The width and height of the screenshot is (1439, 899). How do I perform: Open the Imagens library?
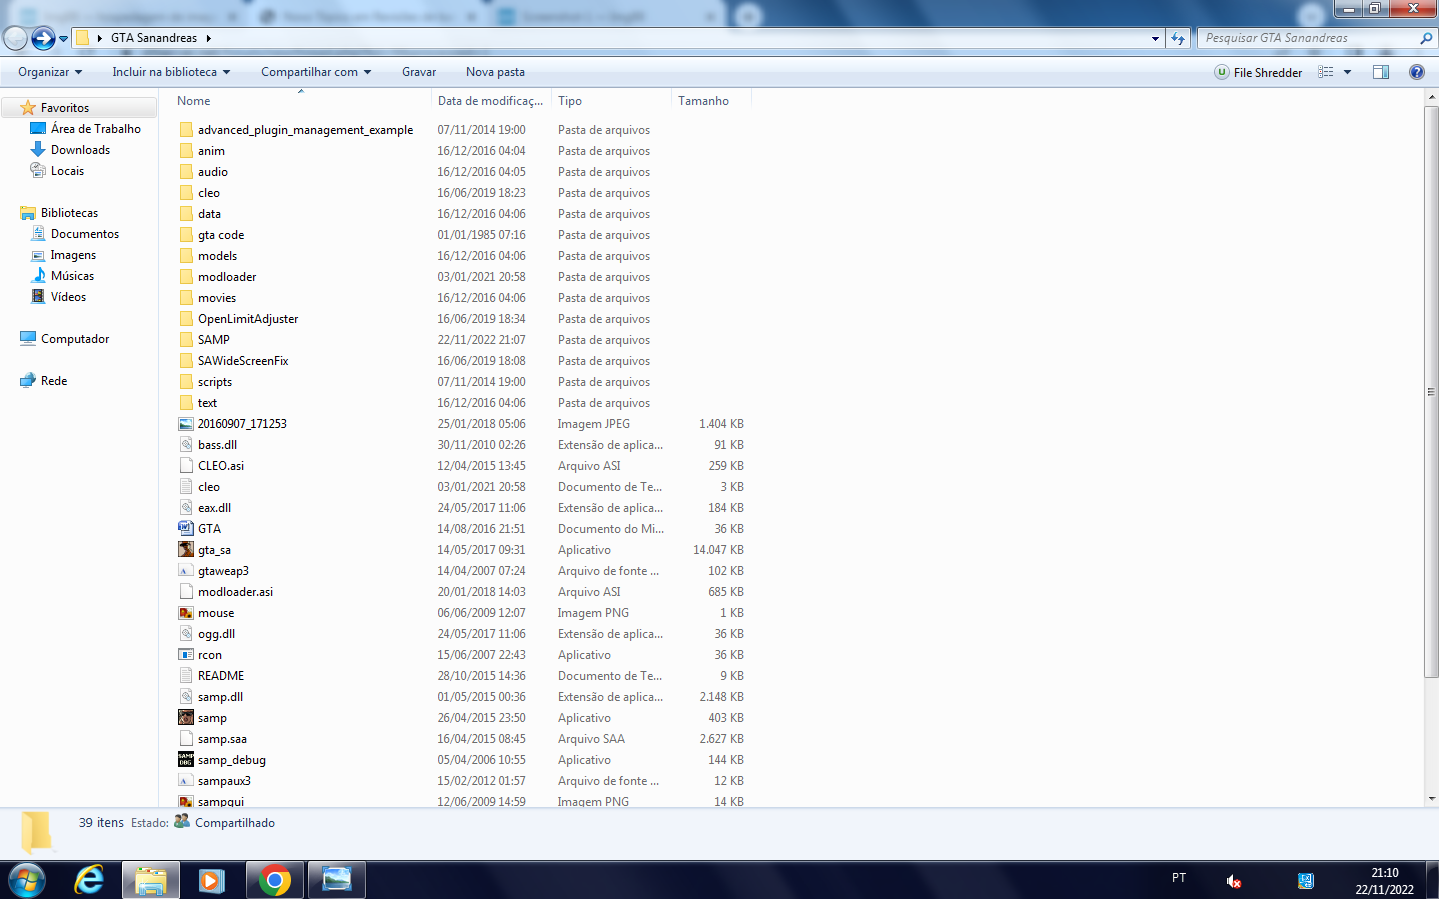click(73, 255)
